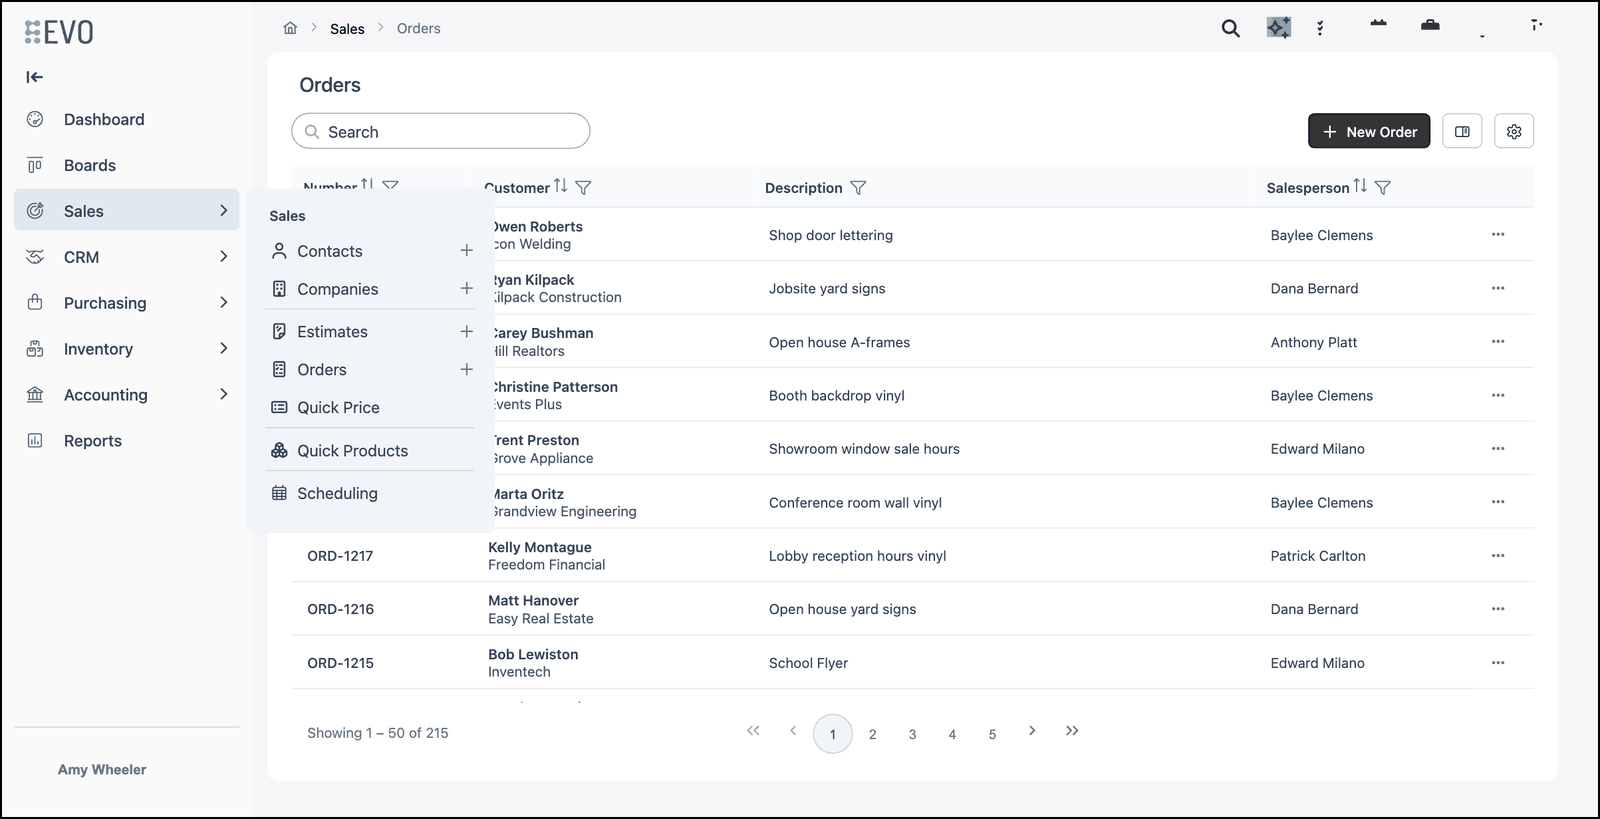Go to page 2 of orders
The height and width of the screenshot is (819, 1600).
pyautogui.click(x=873, y=734)
